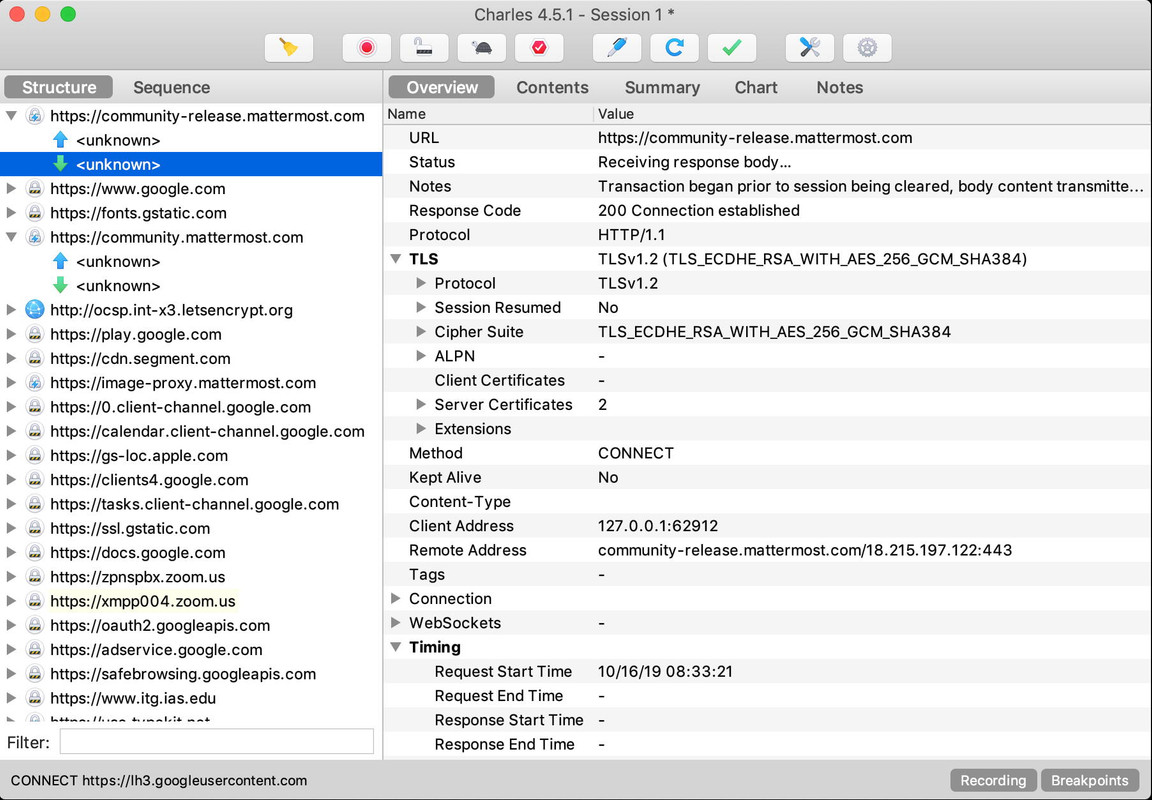Image resolution: width=1152 pixels, height=800 pixels.
Task: Click lightning icon beside image-proxy.mattermost.com
Action: pyautogui.click(x=35, y=383)
